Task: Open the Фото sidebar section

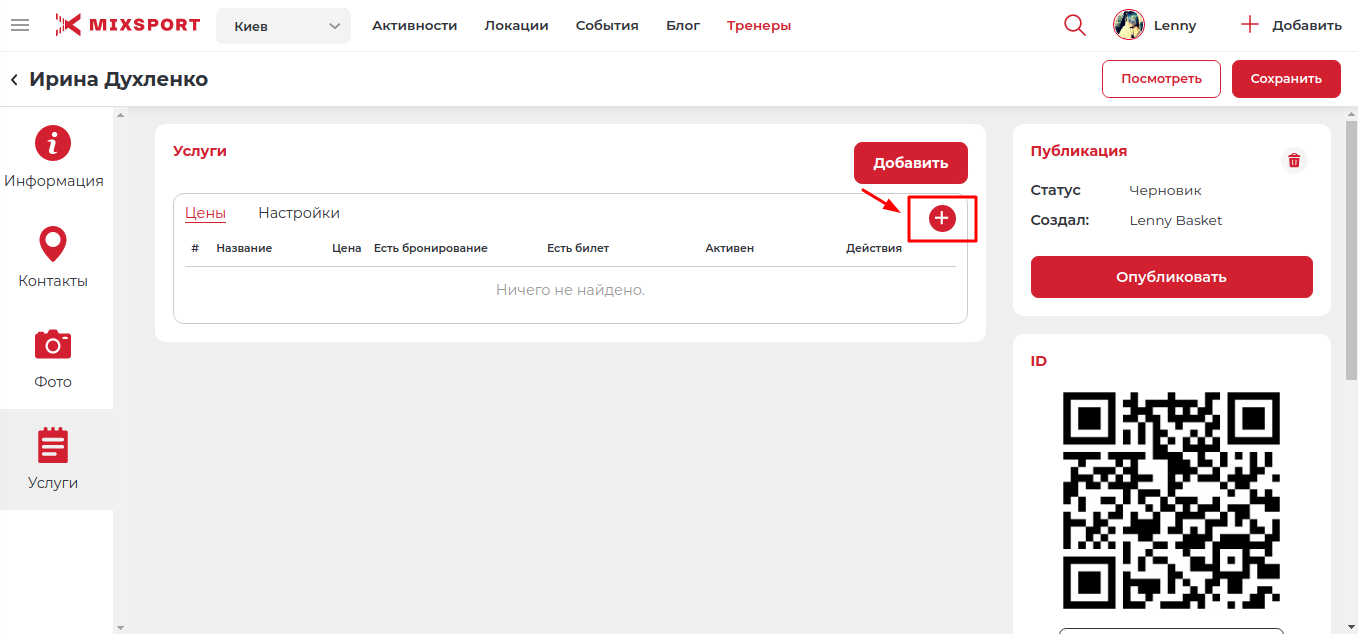Action: click(53, 359)
